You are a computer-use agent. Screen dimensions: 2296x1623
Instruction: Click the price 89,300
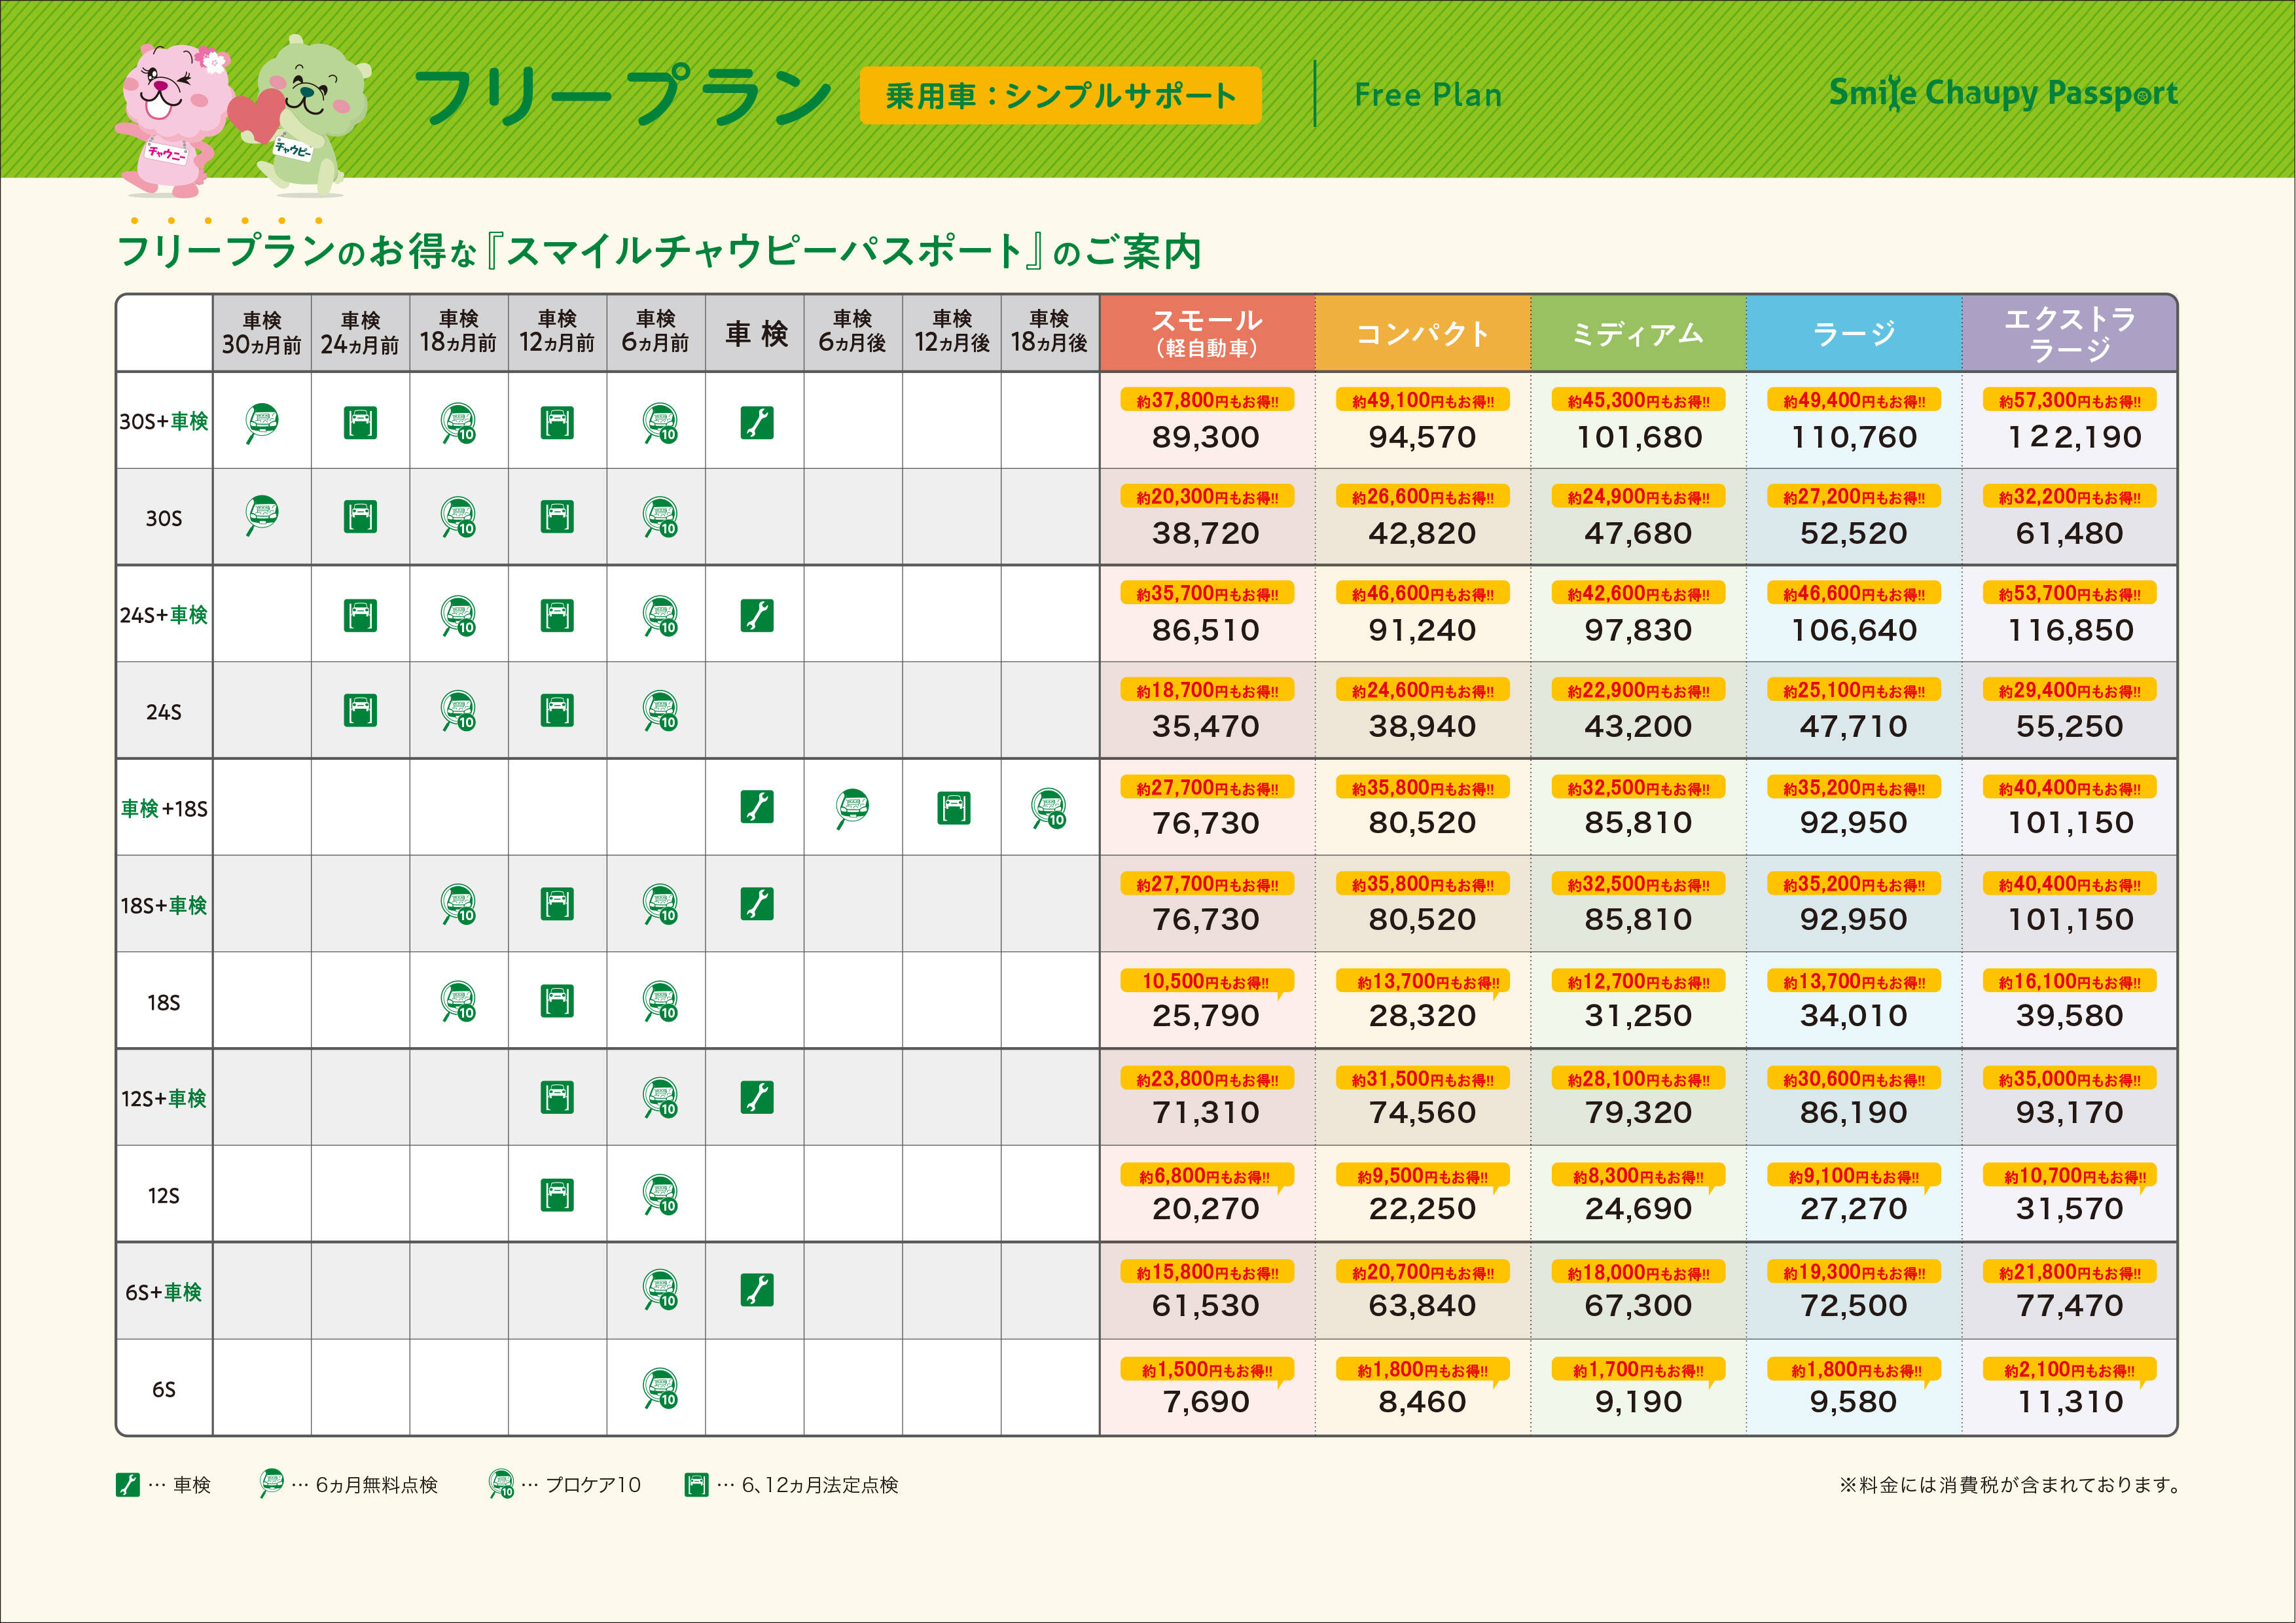point(1206,437)
